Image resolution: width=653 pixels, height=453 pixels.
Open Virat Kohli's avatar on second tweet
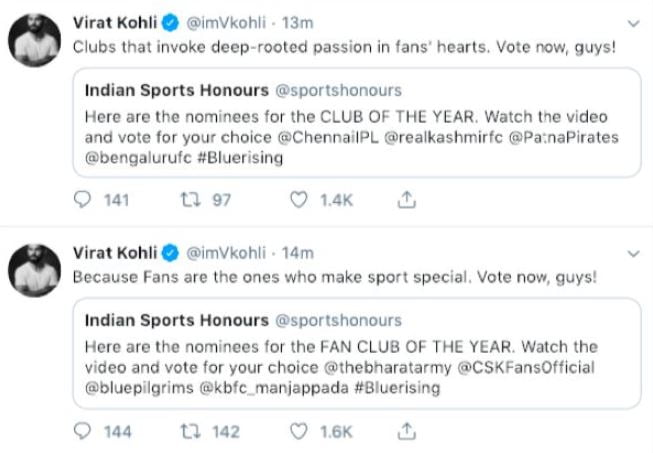click(34, 271)
